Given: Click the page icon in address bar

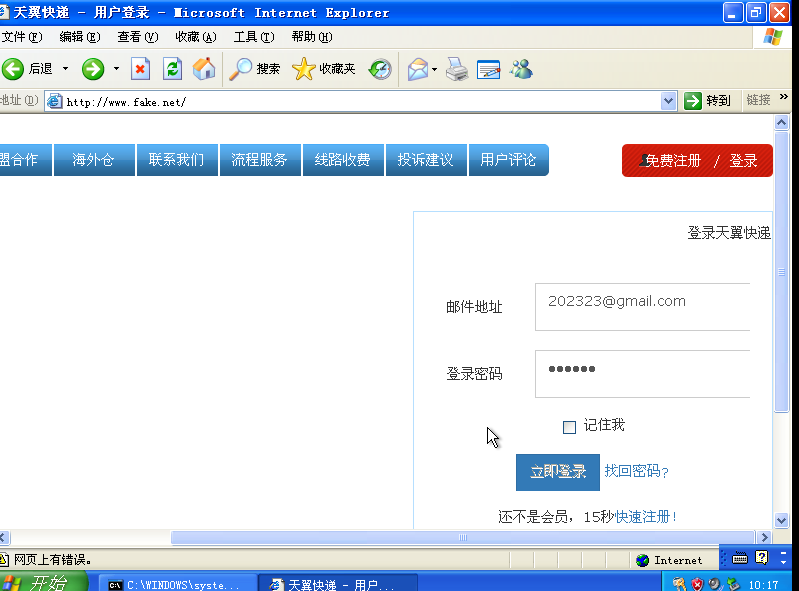Looking at the screenshot, I should click(x=55, y=101).
